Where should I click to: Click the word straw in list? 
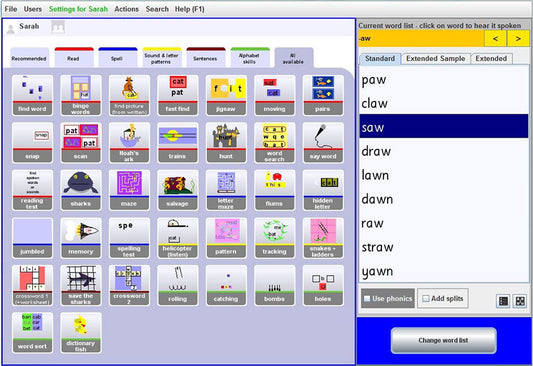point(444,247)
